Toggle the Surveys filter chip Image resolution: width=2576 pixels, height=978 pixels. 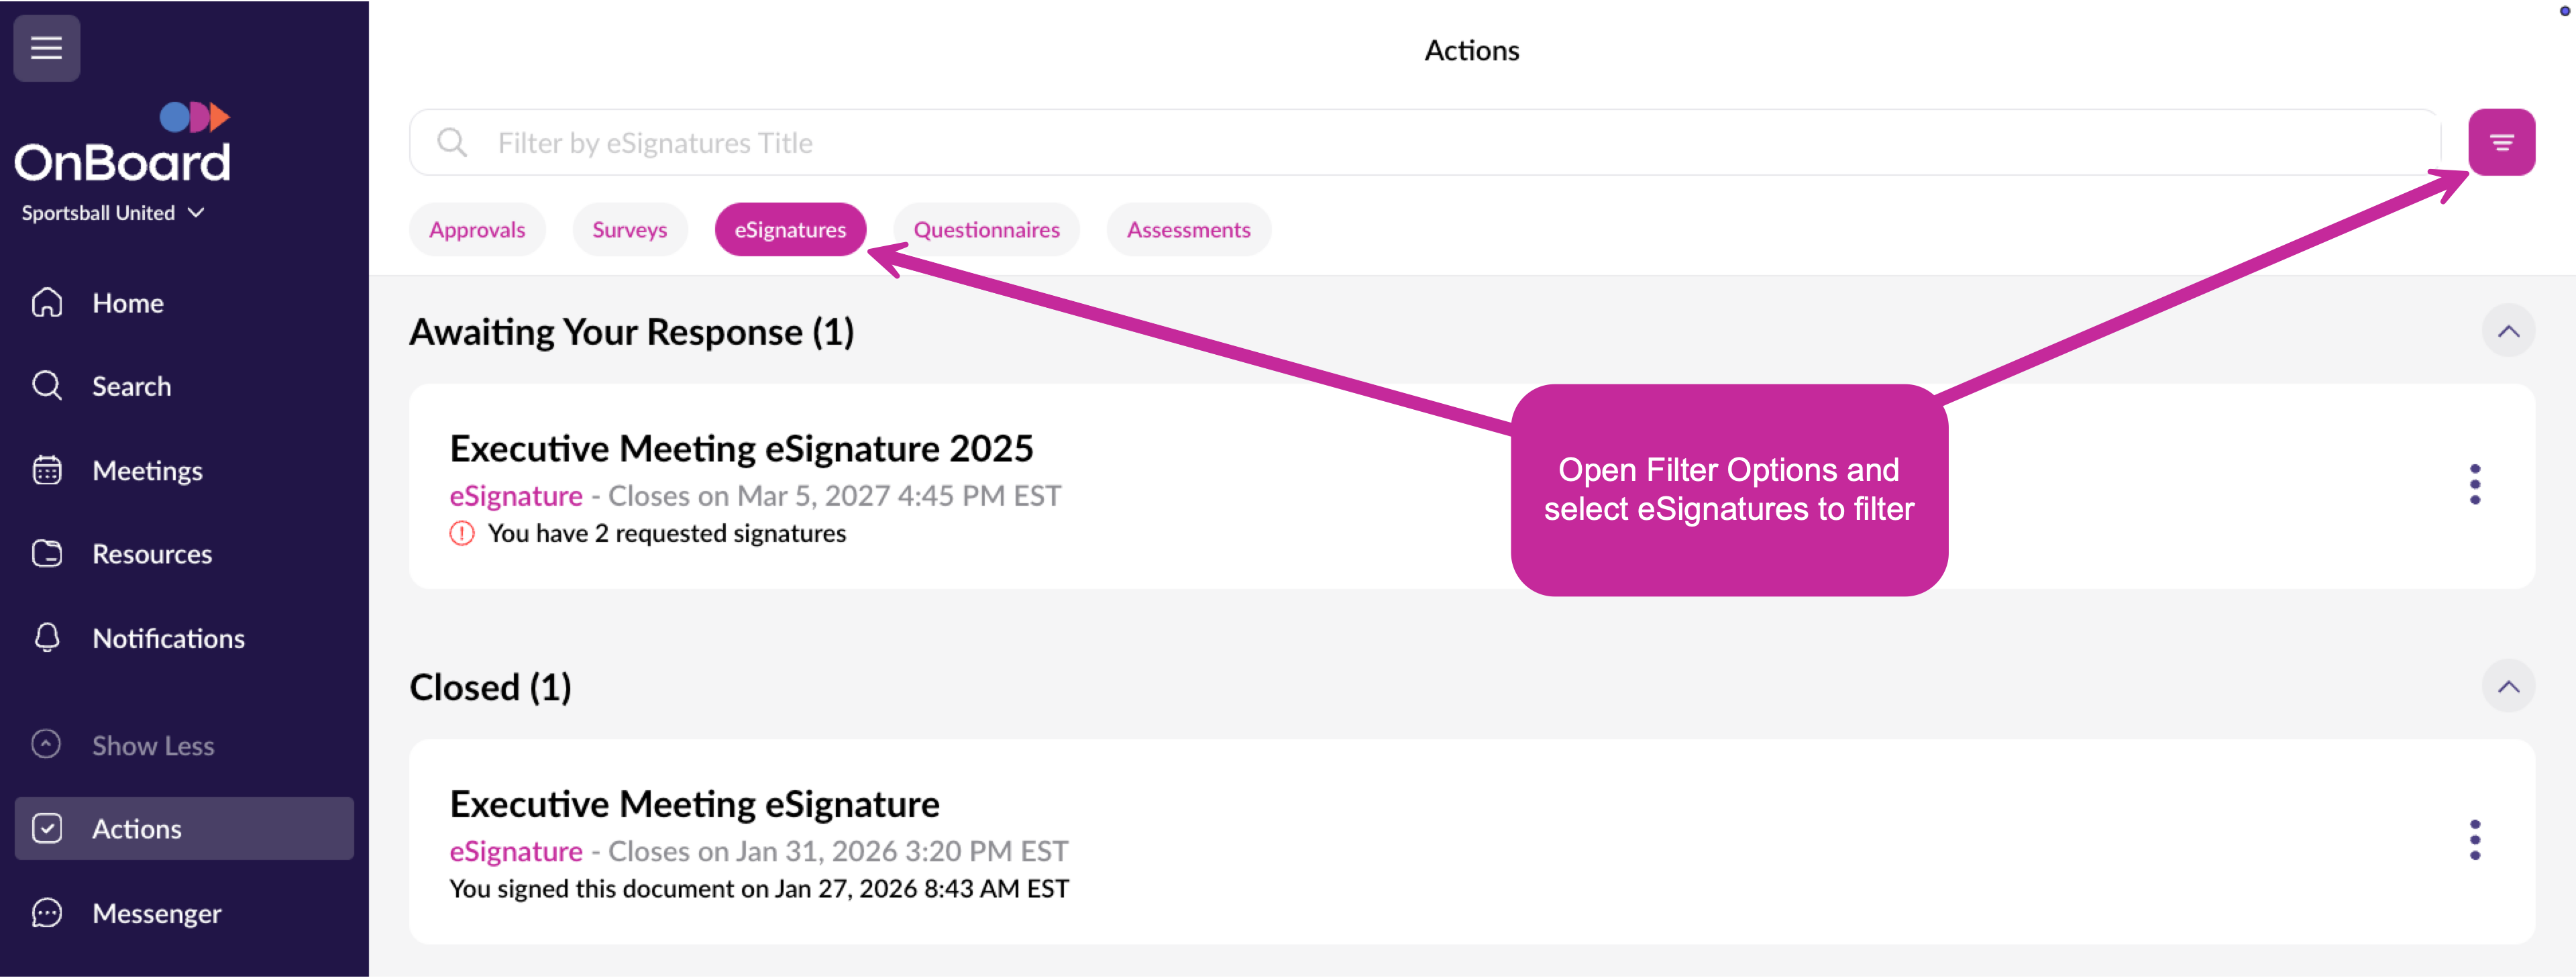click(x=629, y=230)
